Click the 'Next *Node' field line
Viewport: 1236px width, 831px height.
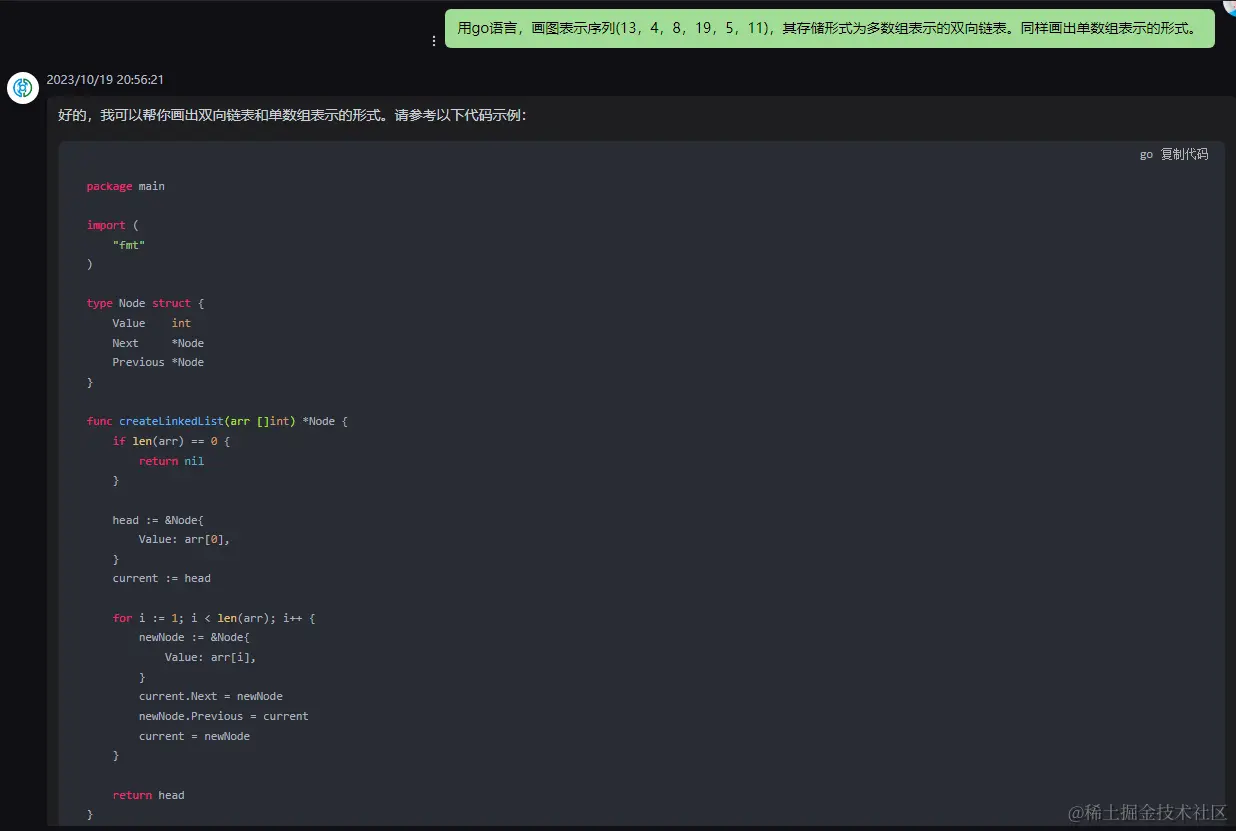pos(158,343)
